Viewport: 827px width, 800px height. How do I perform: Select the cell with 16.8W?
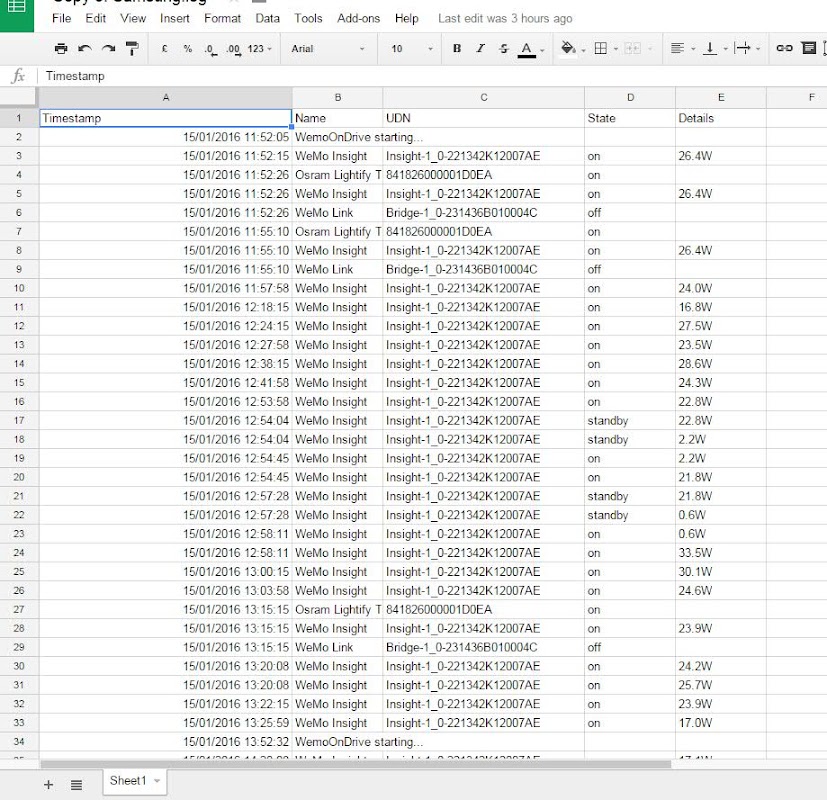coord(721,307)
